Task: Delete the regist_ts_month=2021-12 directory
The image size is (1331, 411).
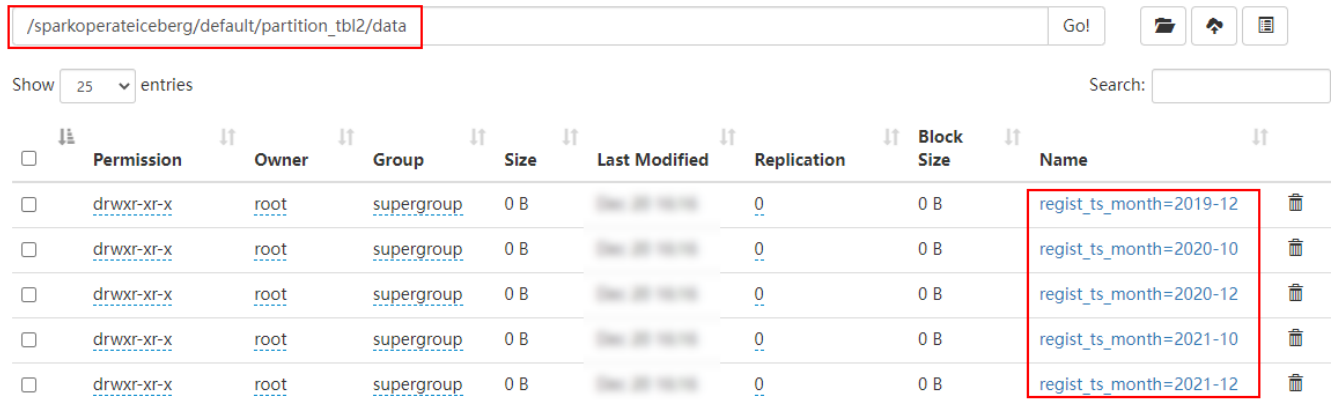Action: 1295,384
